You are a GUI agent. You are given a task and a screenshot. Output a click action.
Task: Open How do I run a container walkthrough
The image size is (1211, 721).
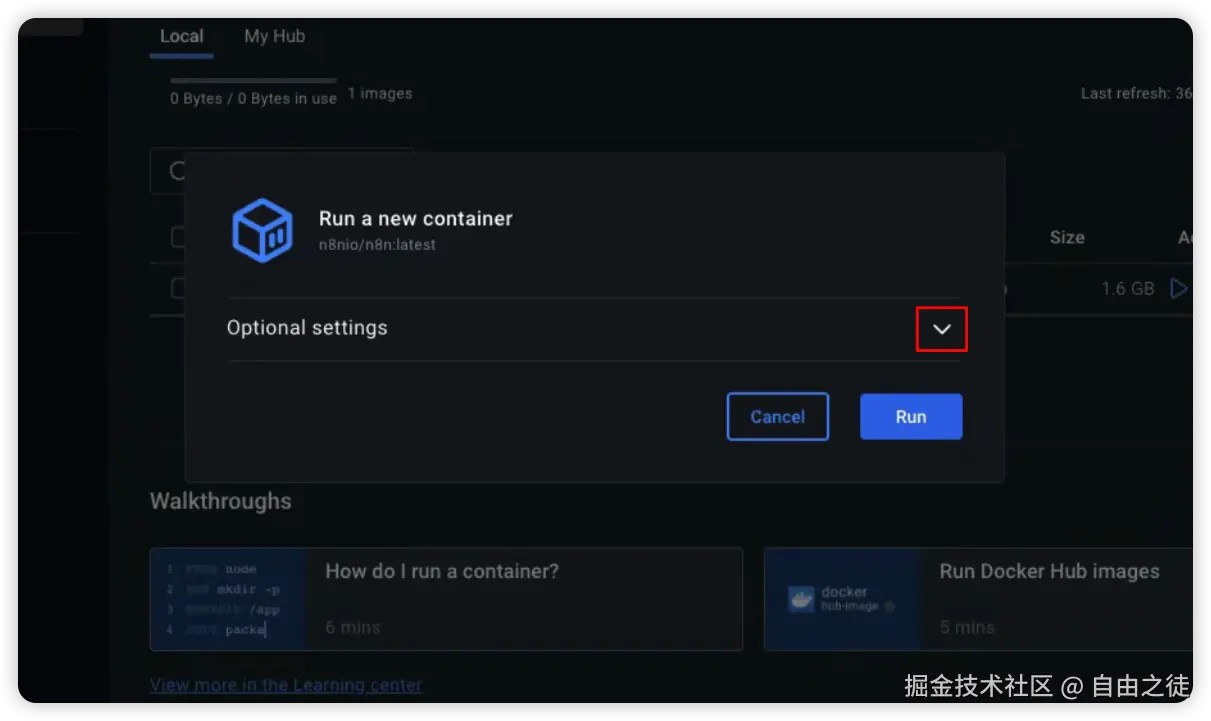[x=446, y=598]
